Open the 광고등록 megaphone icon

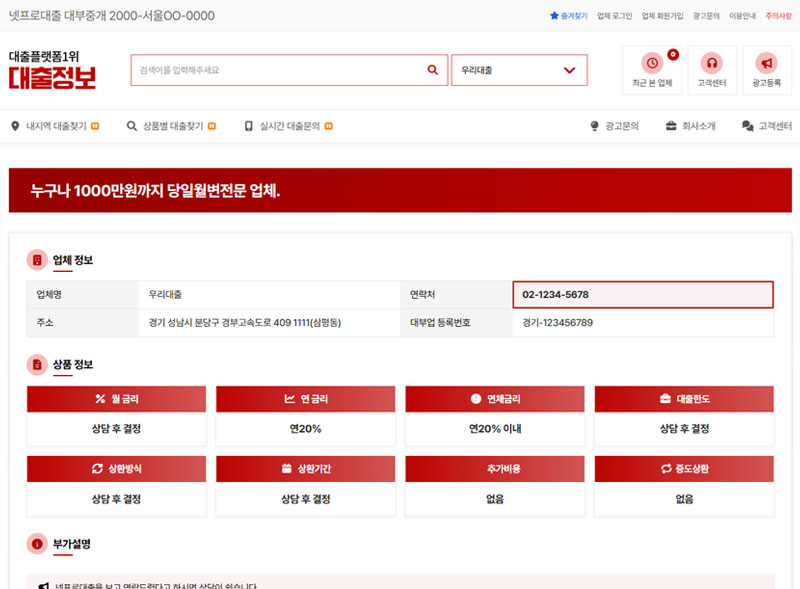click(x=767, y=63)
